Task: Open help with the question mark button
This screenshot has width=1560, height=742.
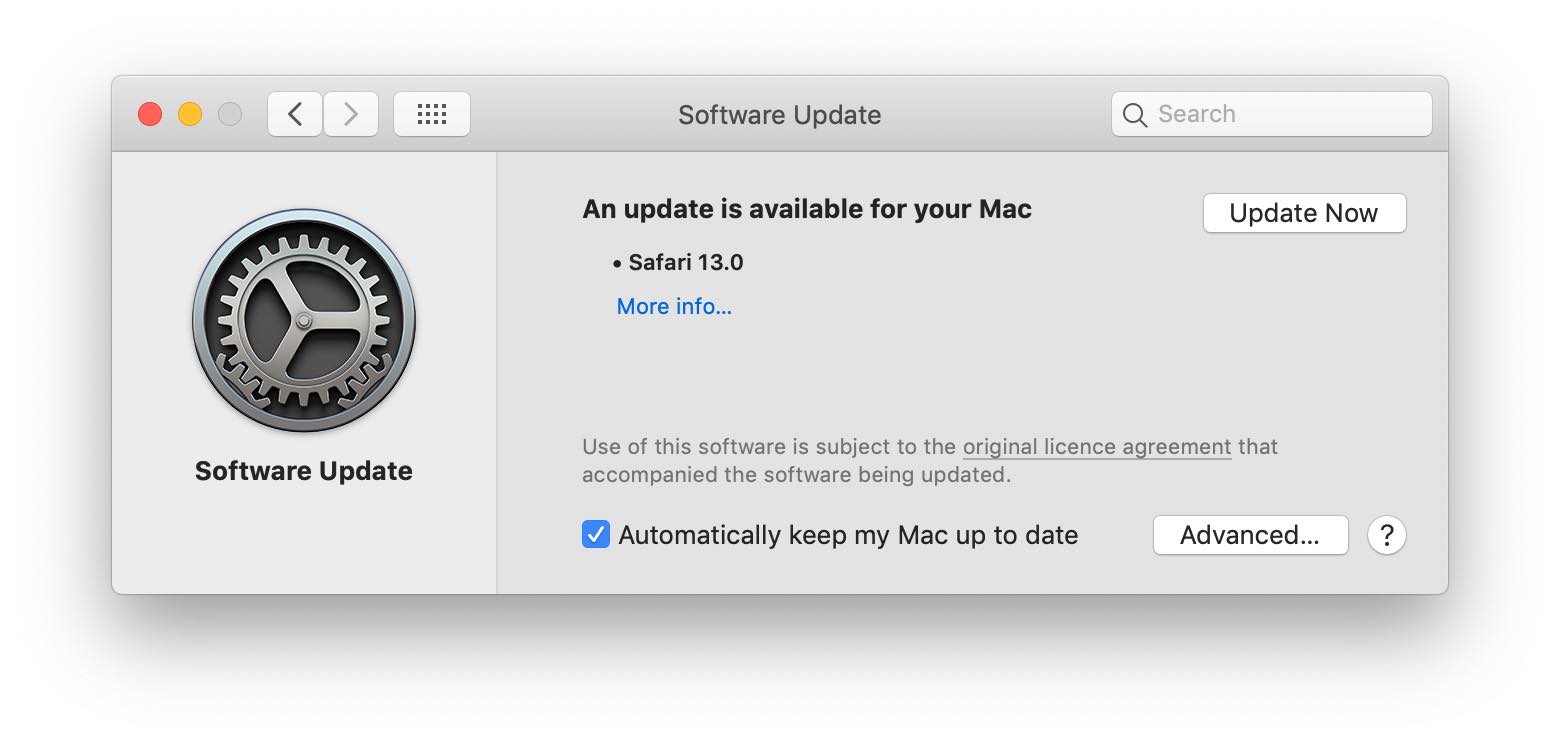Action: click(1386, 535)
